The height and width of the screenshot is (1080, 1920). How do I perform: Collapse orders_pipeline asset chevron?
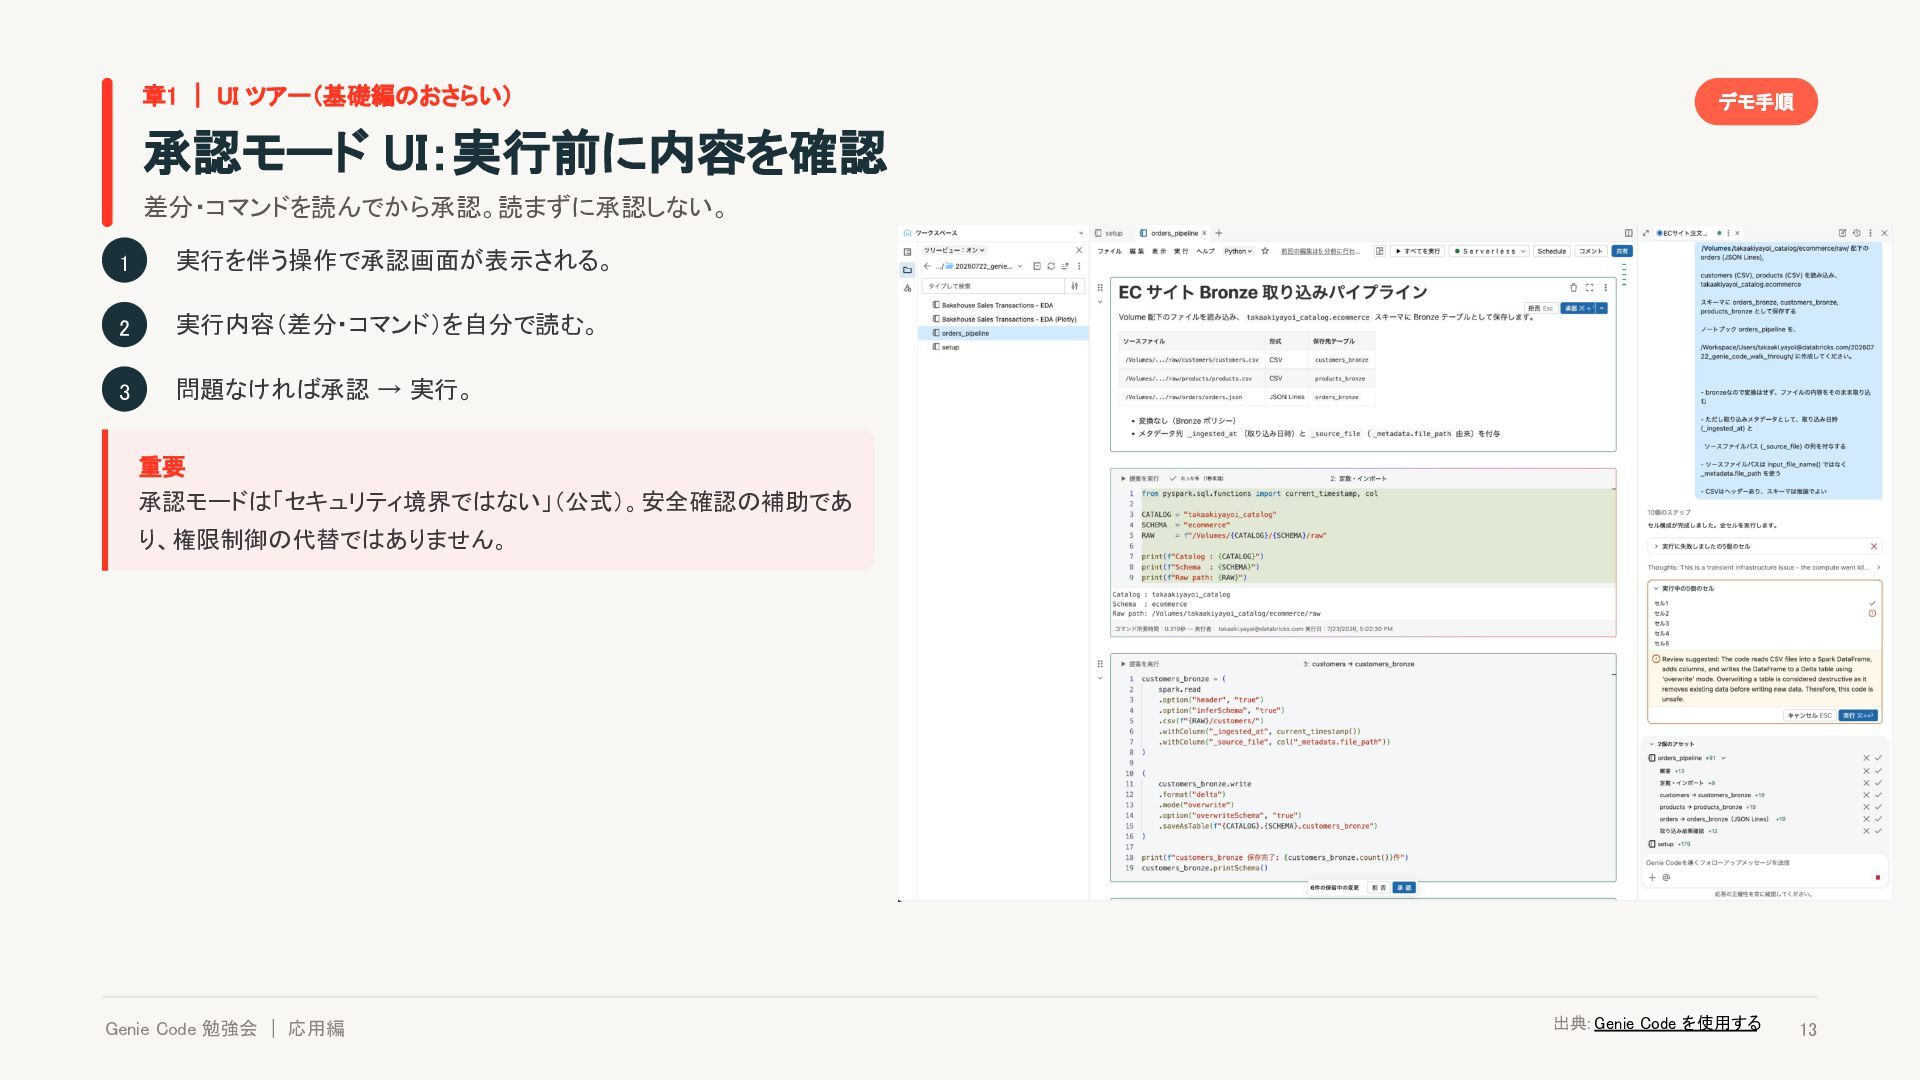tap(1723, 758)
